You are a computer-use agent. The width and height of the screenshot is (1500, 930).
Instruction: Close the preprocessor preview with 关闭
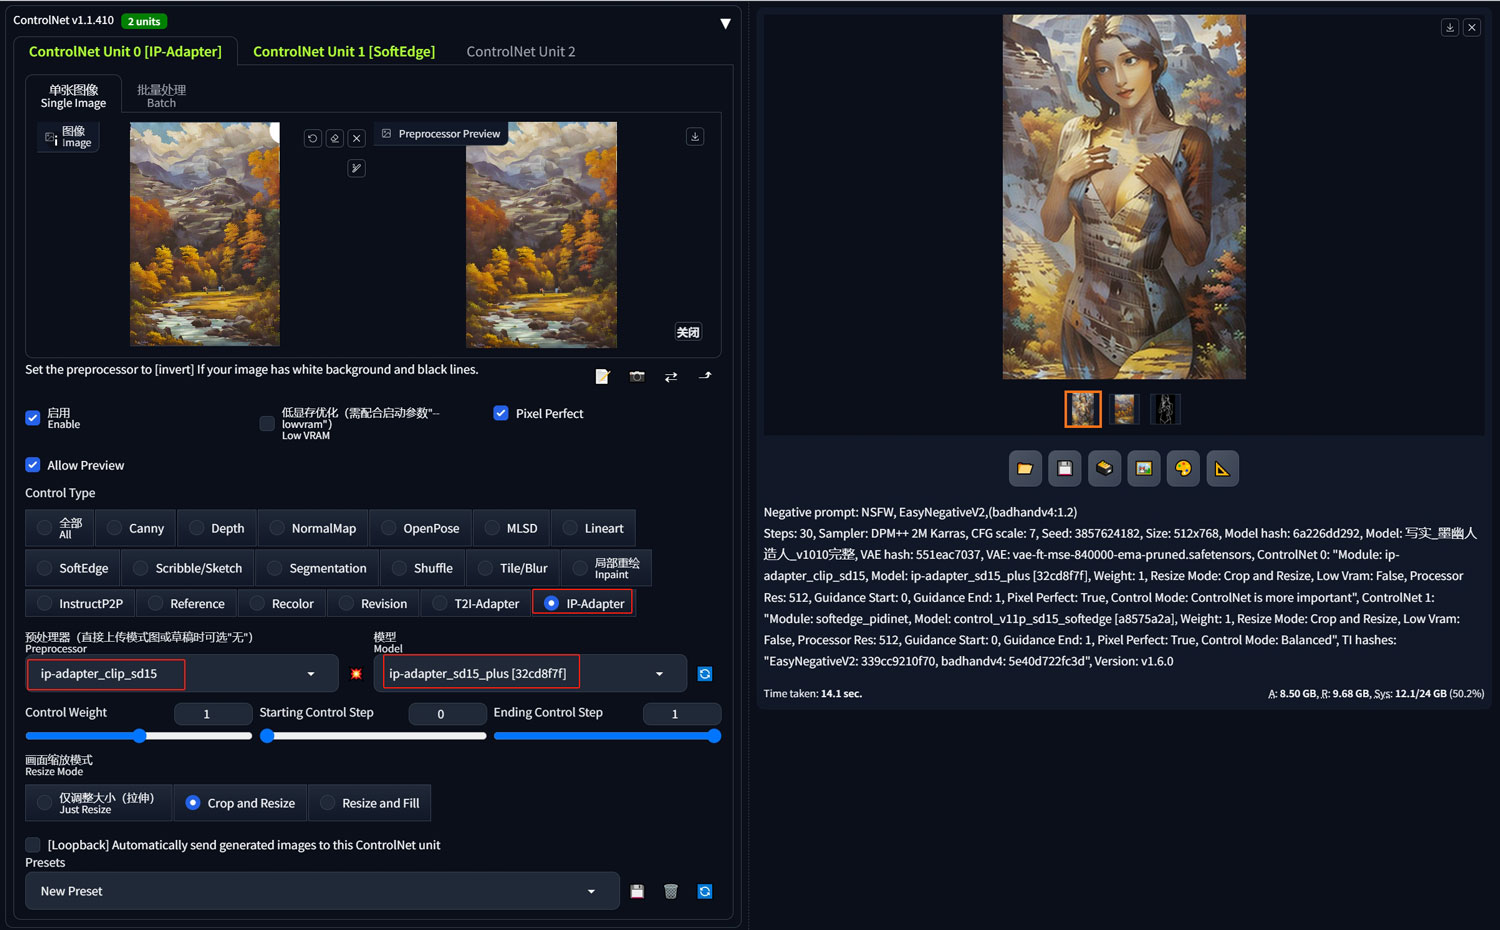click(x=688, y=332)
